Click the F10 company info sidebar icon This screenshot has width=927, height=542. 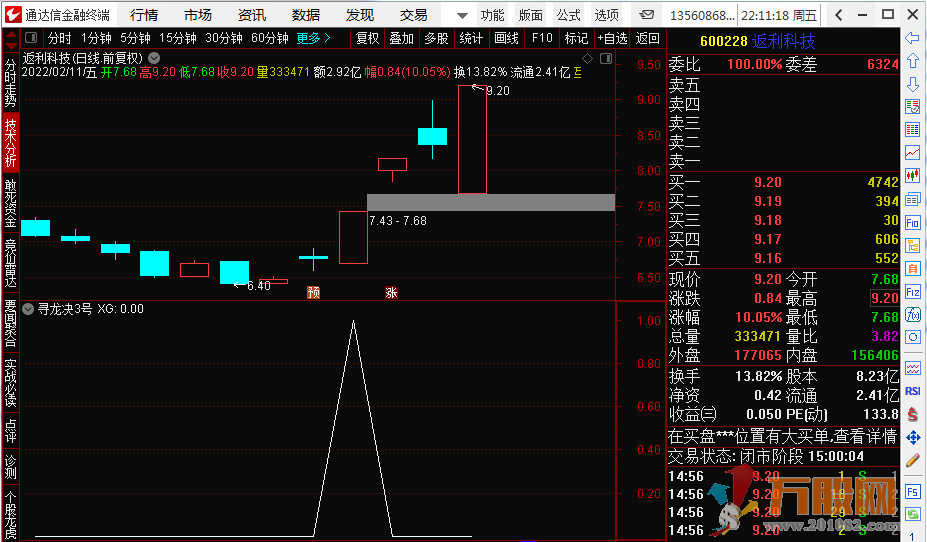click(x=912, y=222)
